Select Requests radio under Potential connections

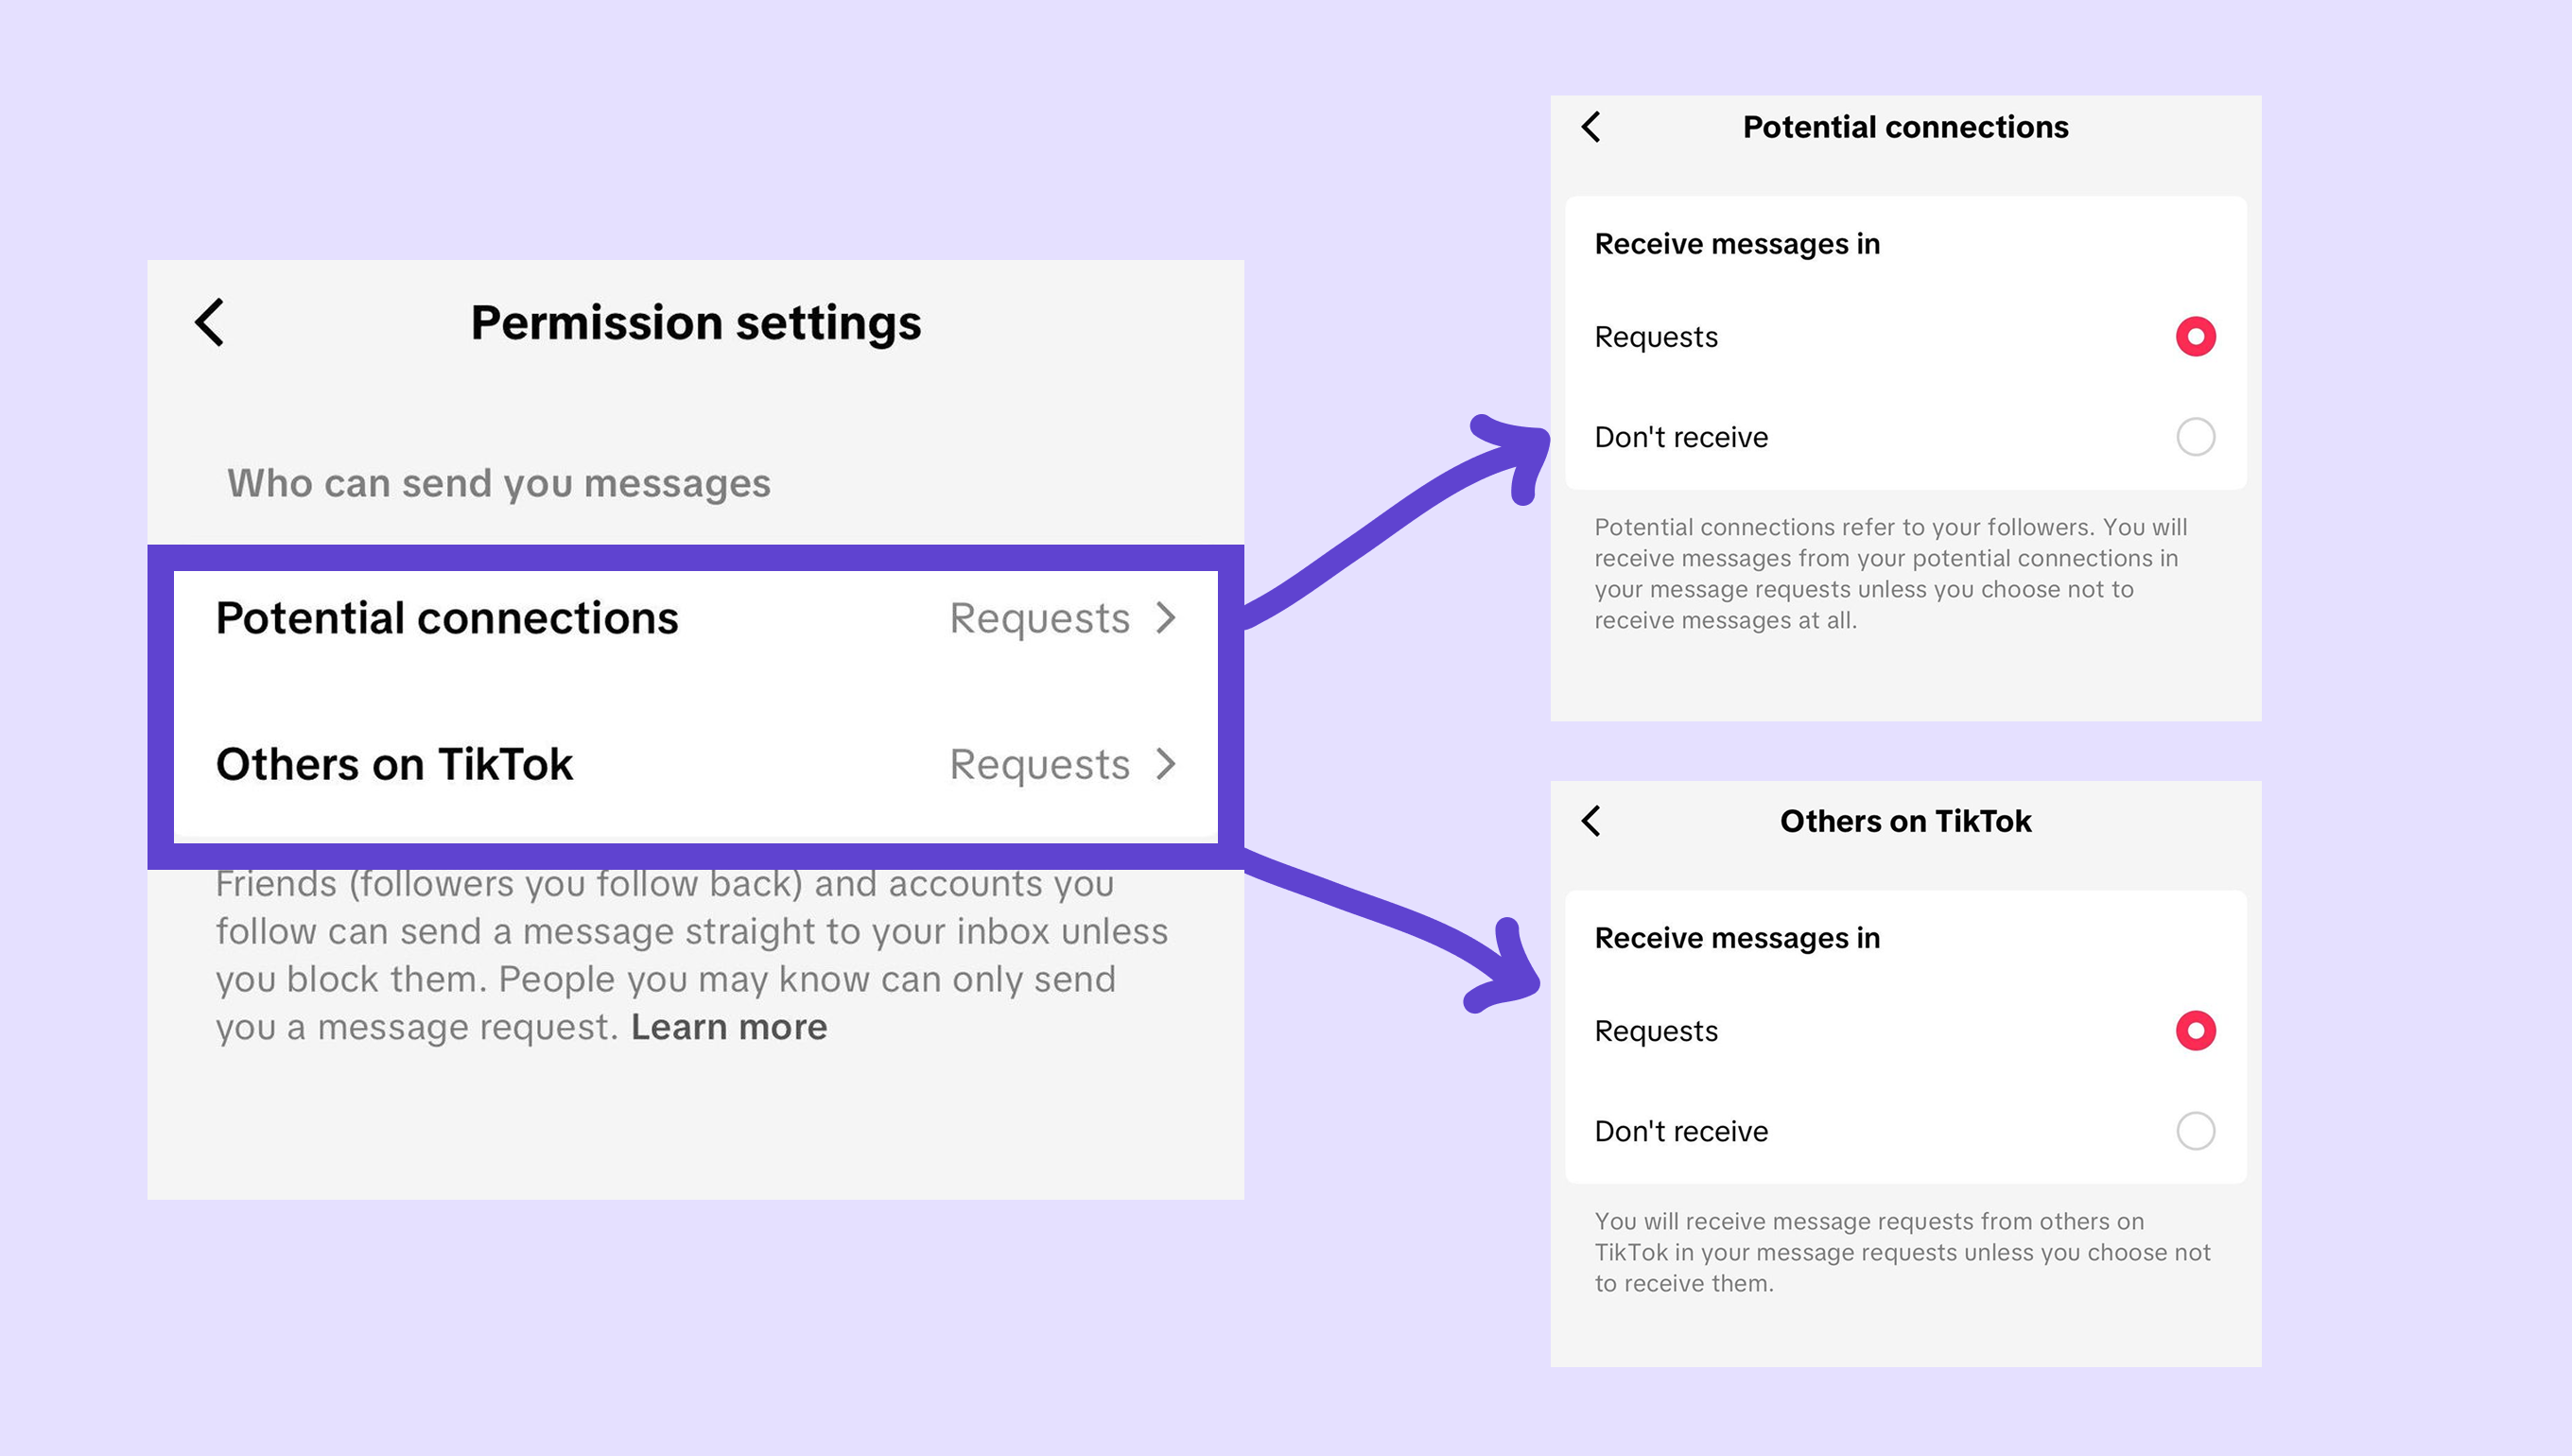coord(2195,337)
